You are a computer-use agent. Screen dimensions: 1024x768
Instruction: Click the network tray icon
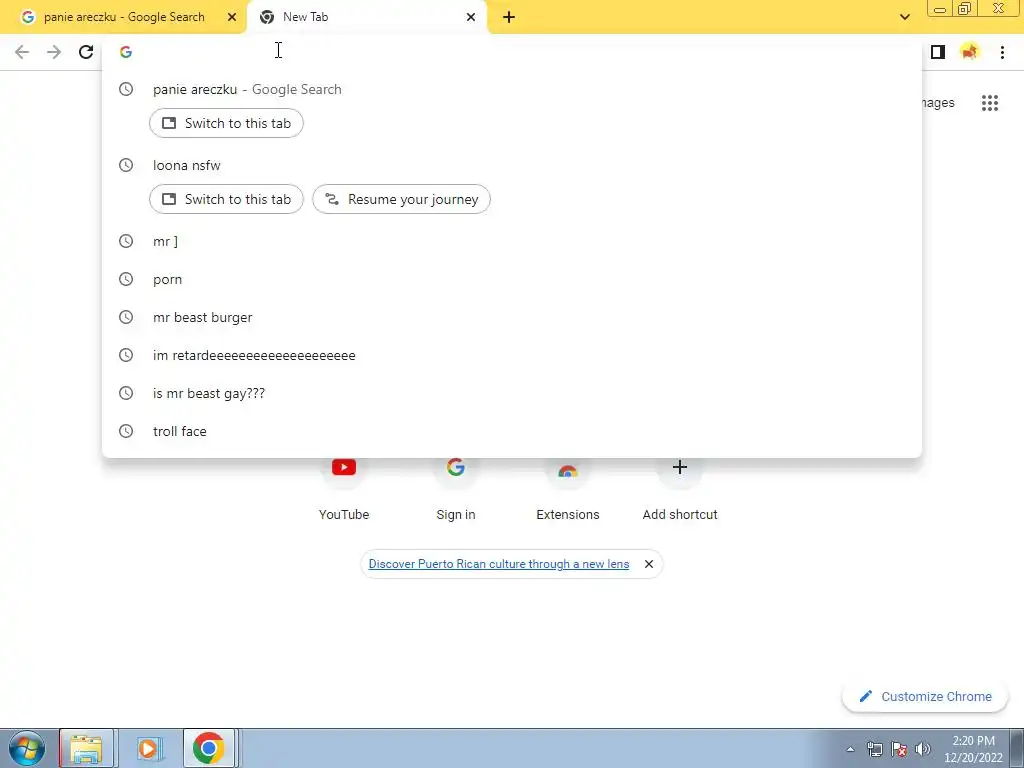874,749
